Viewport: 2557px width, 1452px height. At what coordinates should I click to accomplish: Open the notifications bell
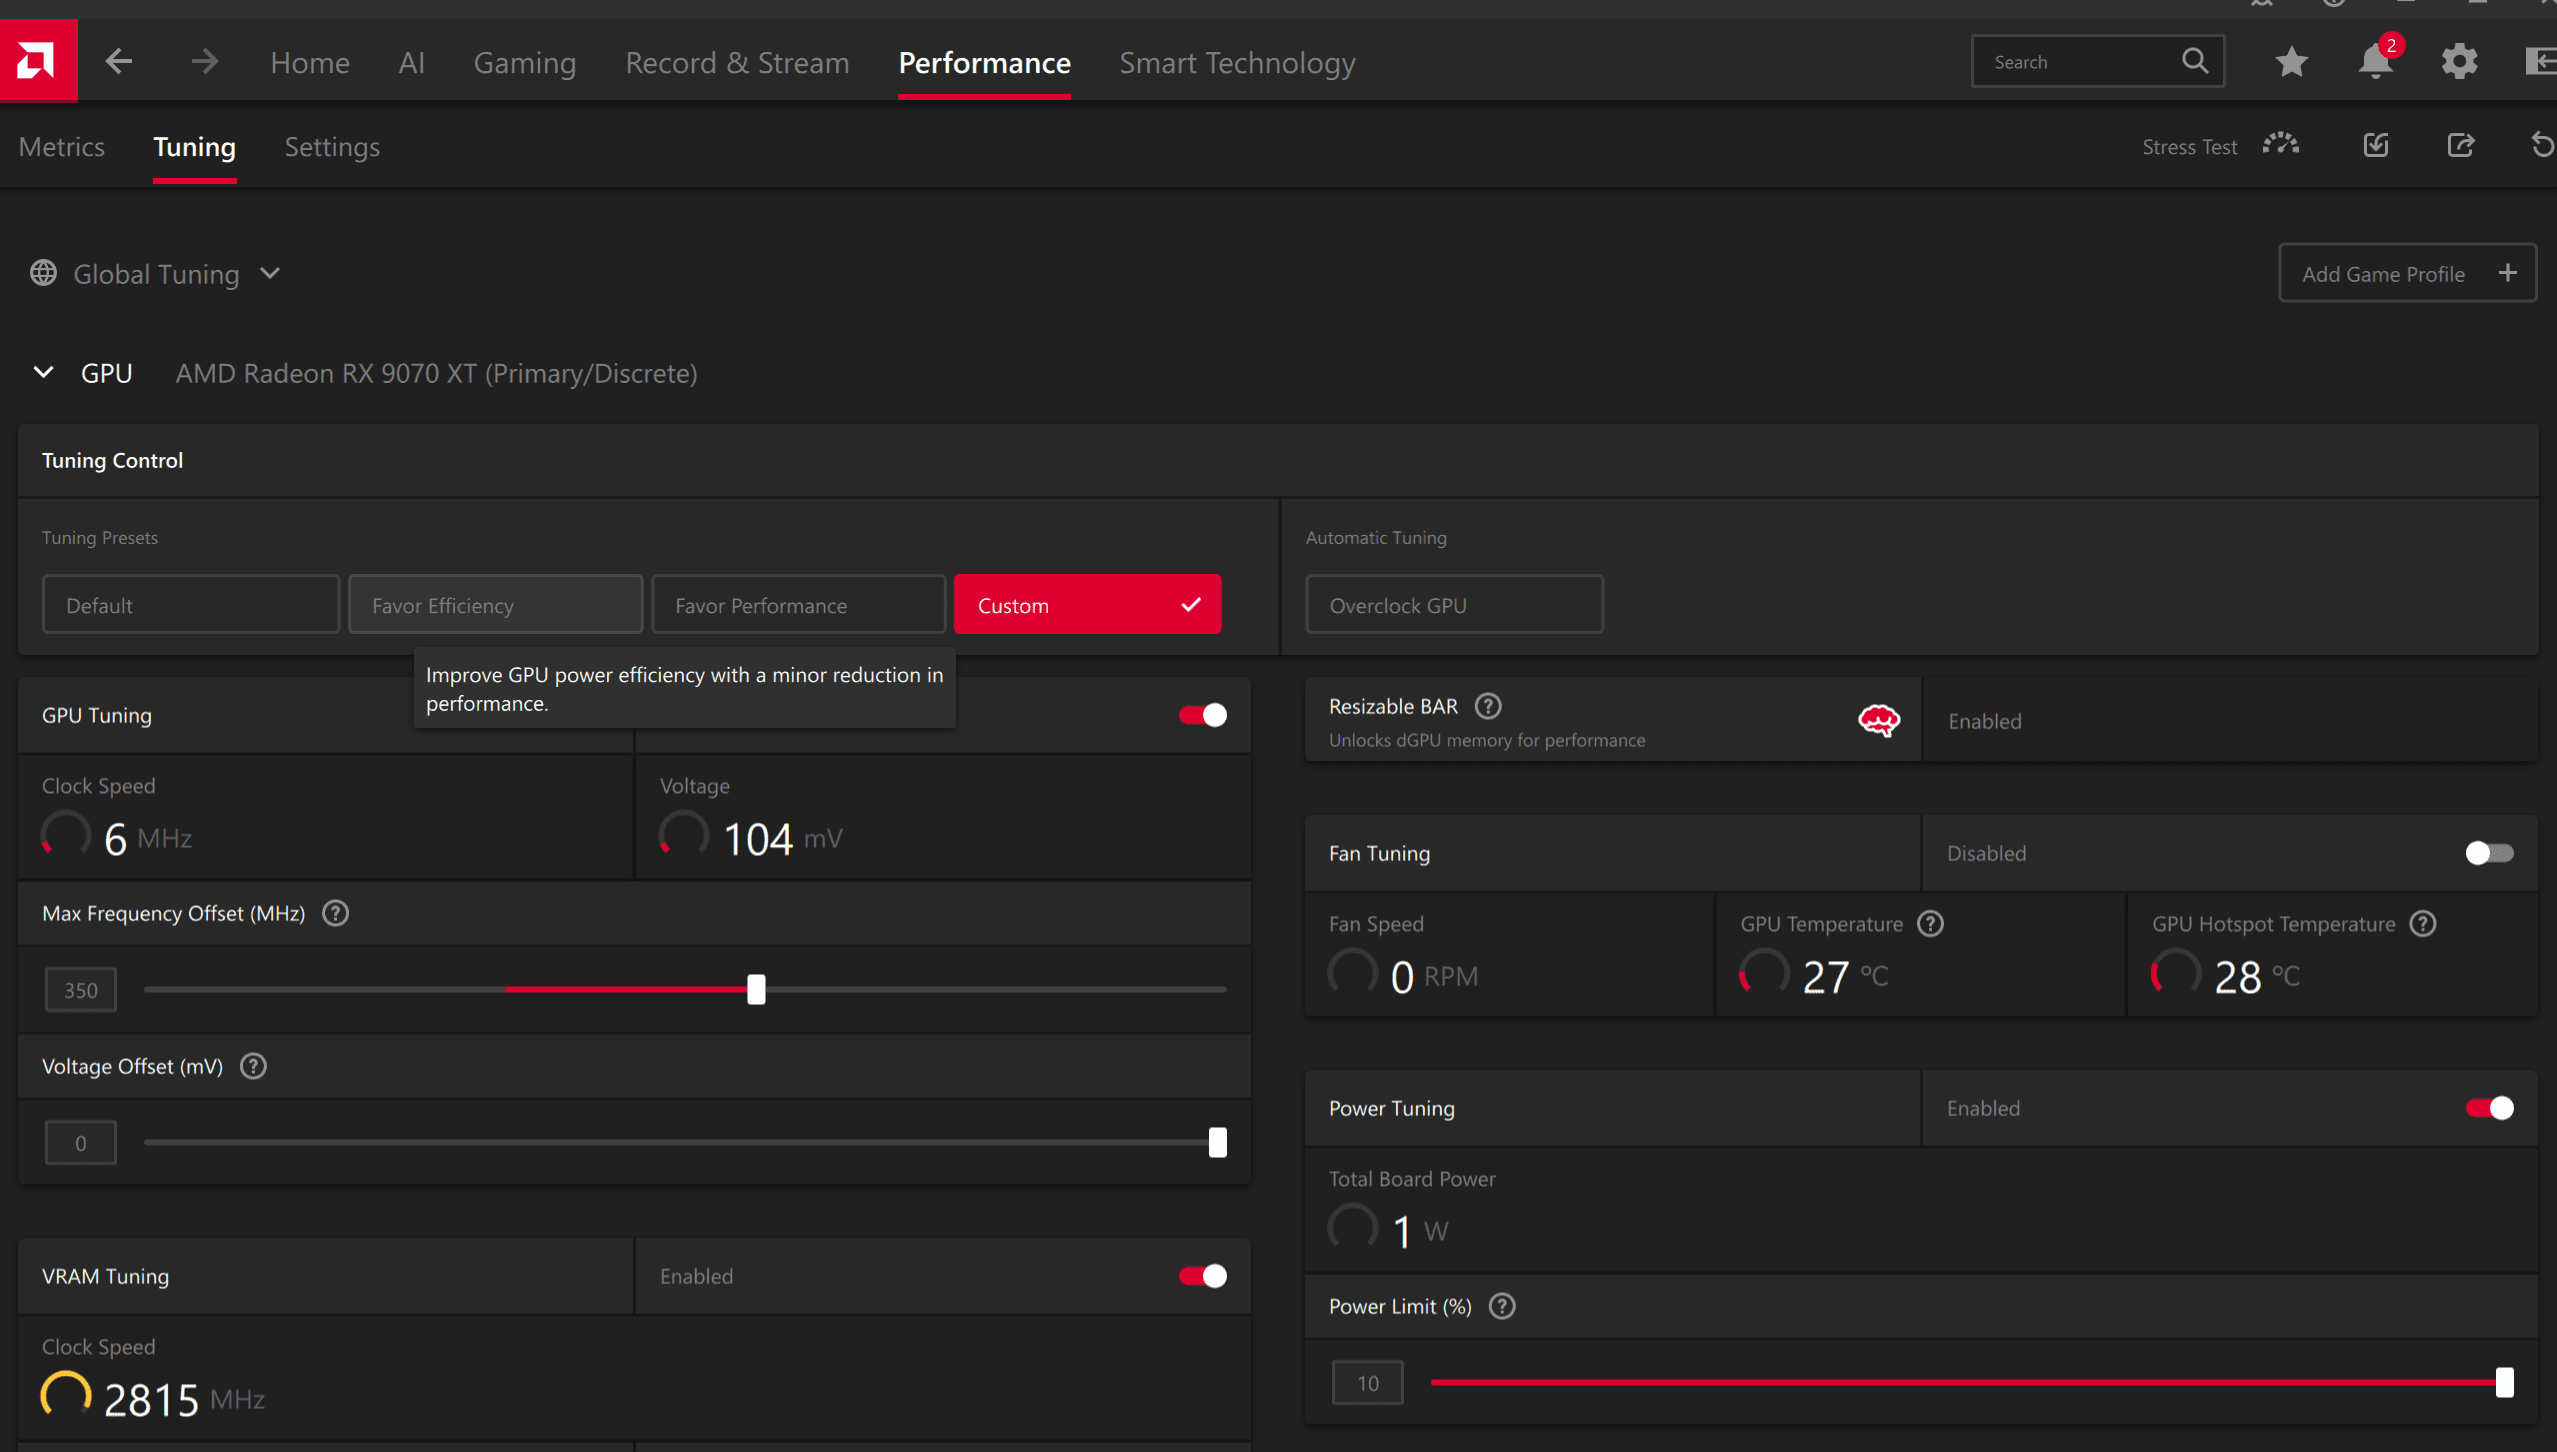click(2375, 62)
